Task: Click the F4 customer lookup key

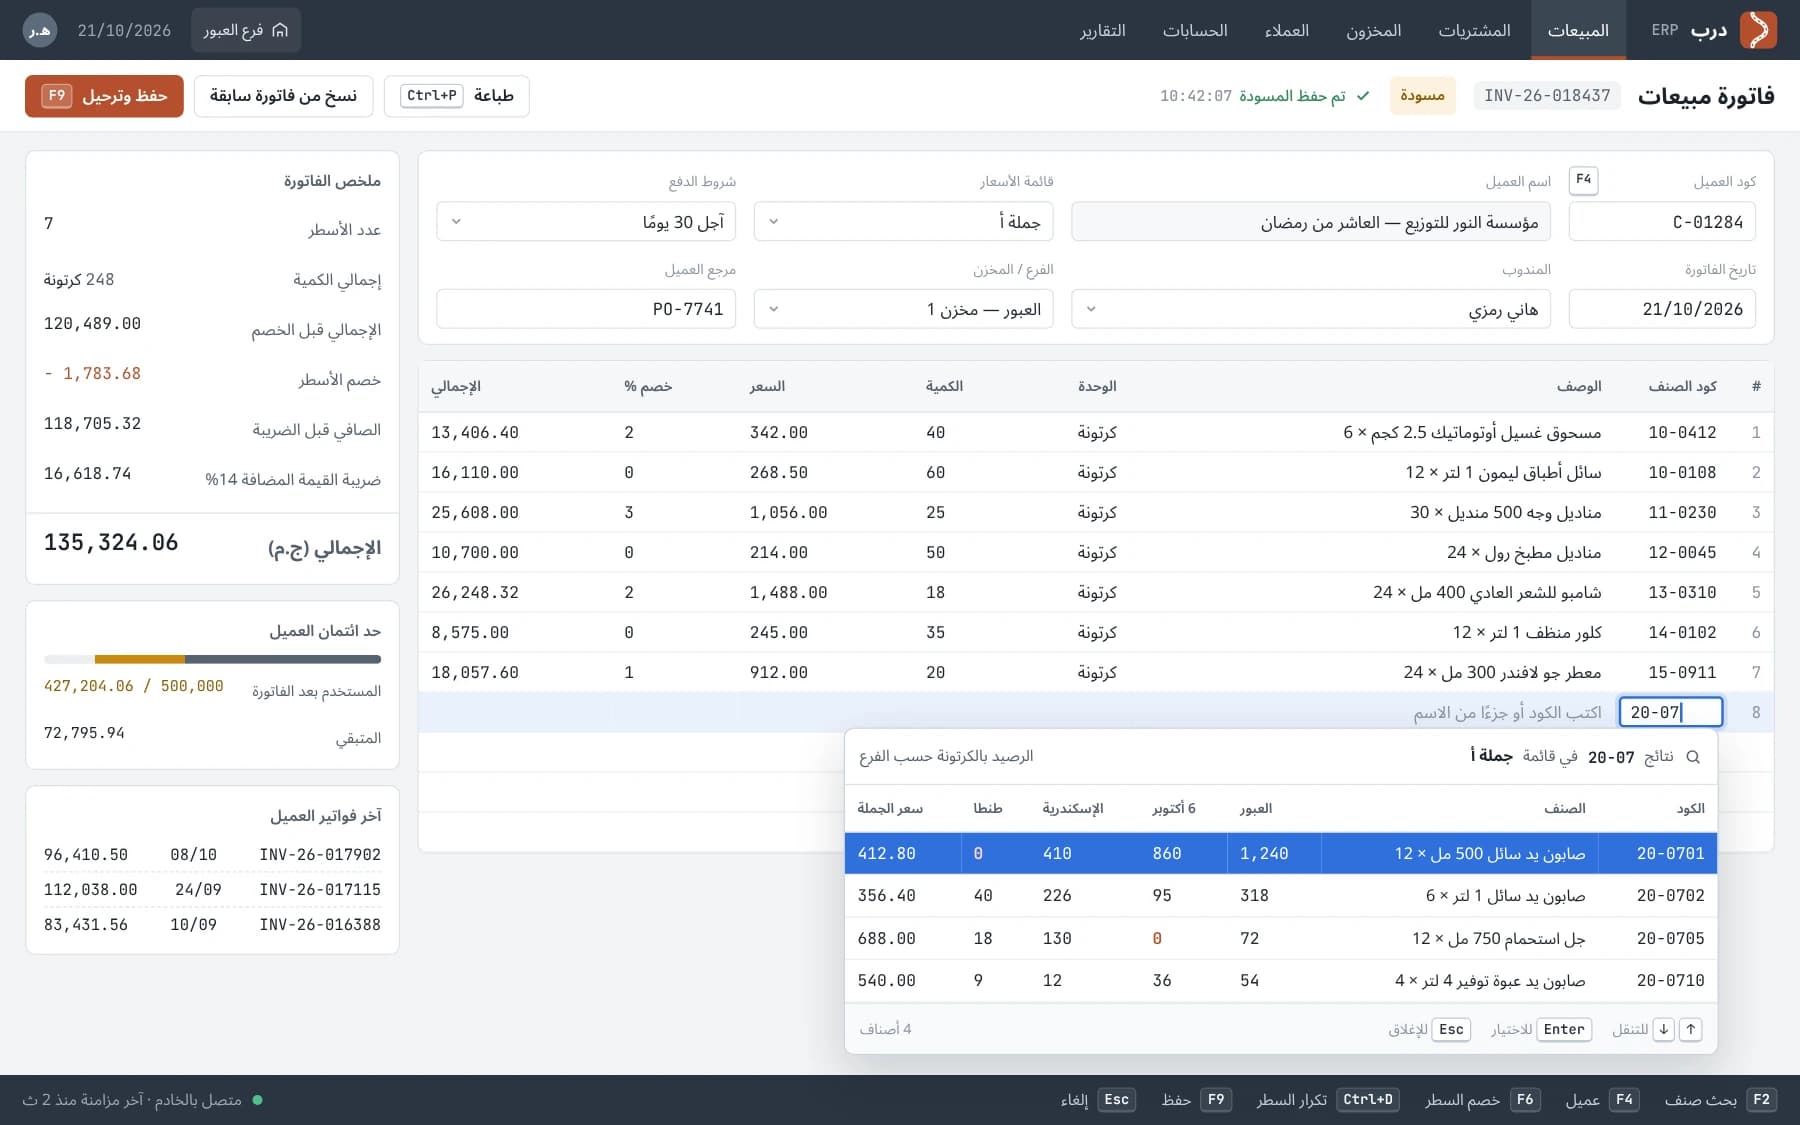Action: point(1584,180)
